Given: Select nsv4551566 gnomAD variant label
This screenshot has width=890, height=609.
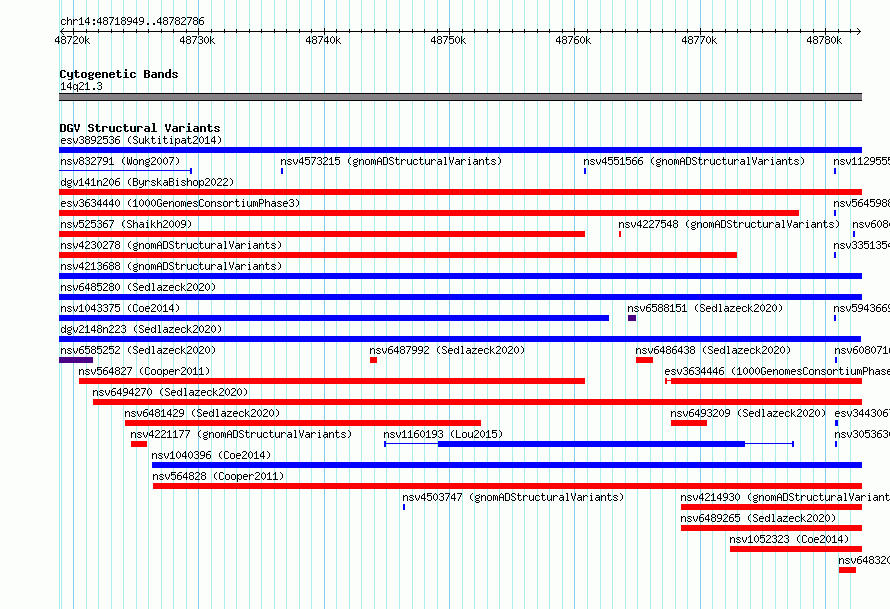Looking at the screenshot, I should point(694,161).
